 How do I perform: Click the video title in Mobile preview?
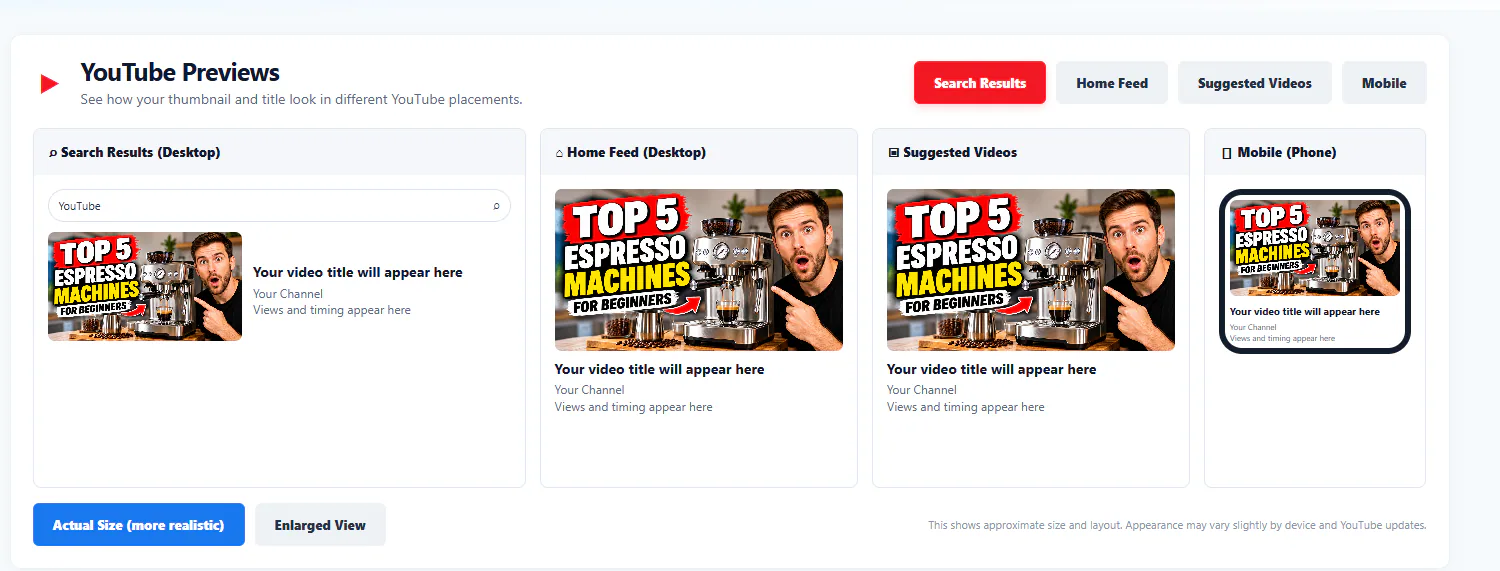(x=1305, y=312)
